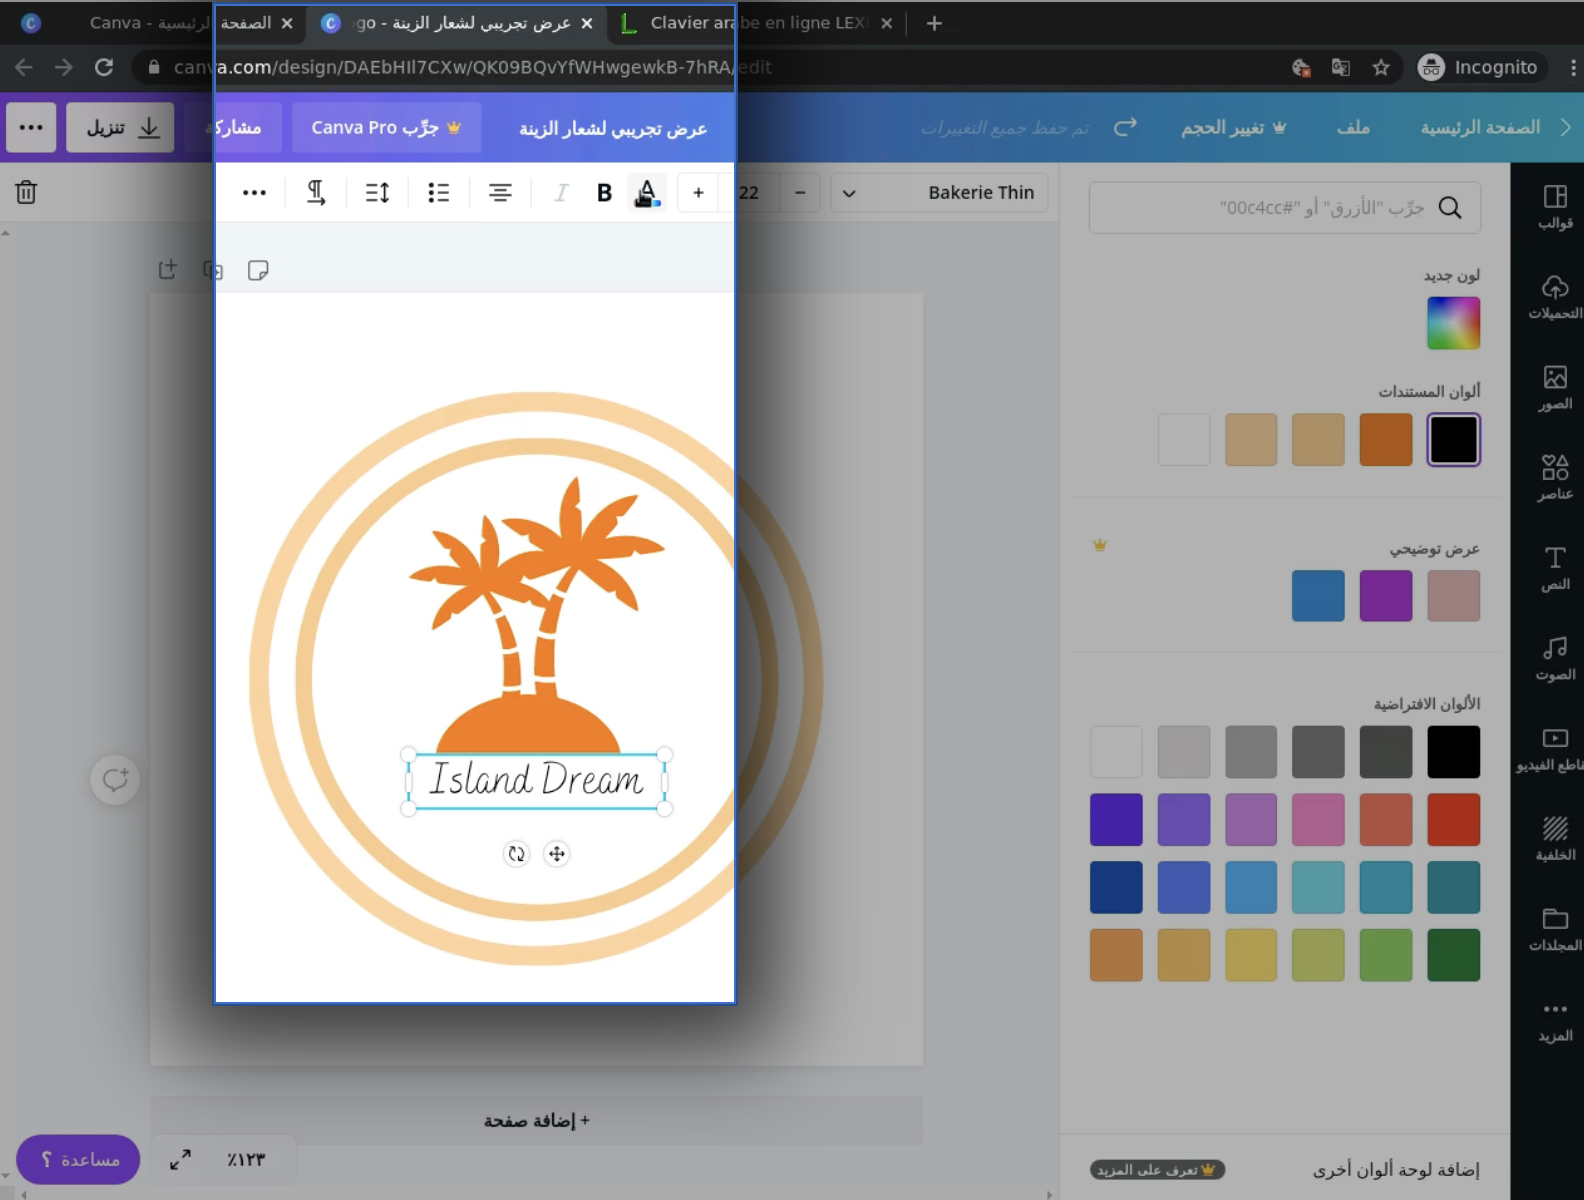The width and height of the screenshot is (1584, 1200).
Task: Delete the selected element with trash icon
Action: coord(26,192)
